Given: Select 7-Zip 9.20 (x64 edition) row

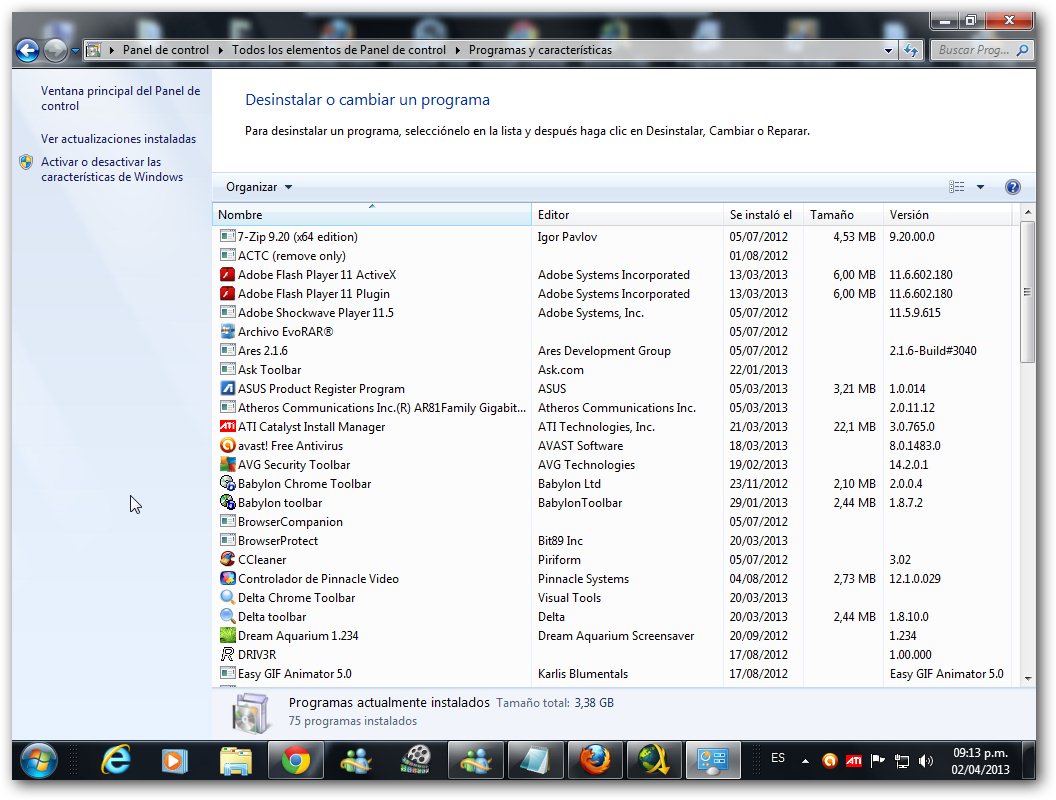Looking at the screenshot, I should pos(612,237).
